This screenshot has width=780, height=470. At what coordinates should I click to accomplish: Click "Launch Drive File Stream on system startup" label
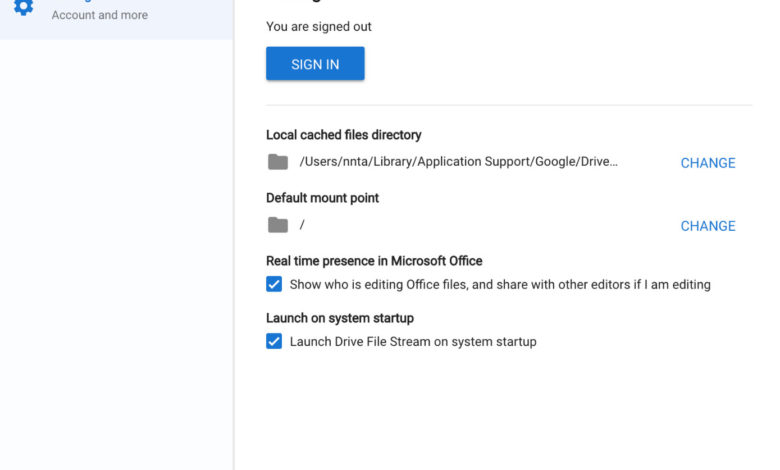click(413, 342)
